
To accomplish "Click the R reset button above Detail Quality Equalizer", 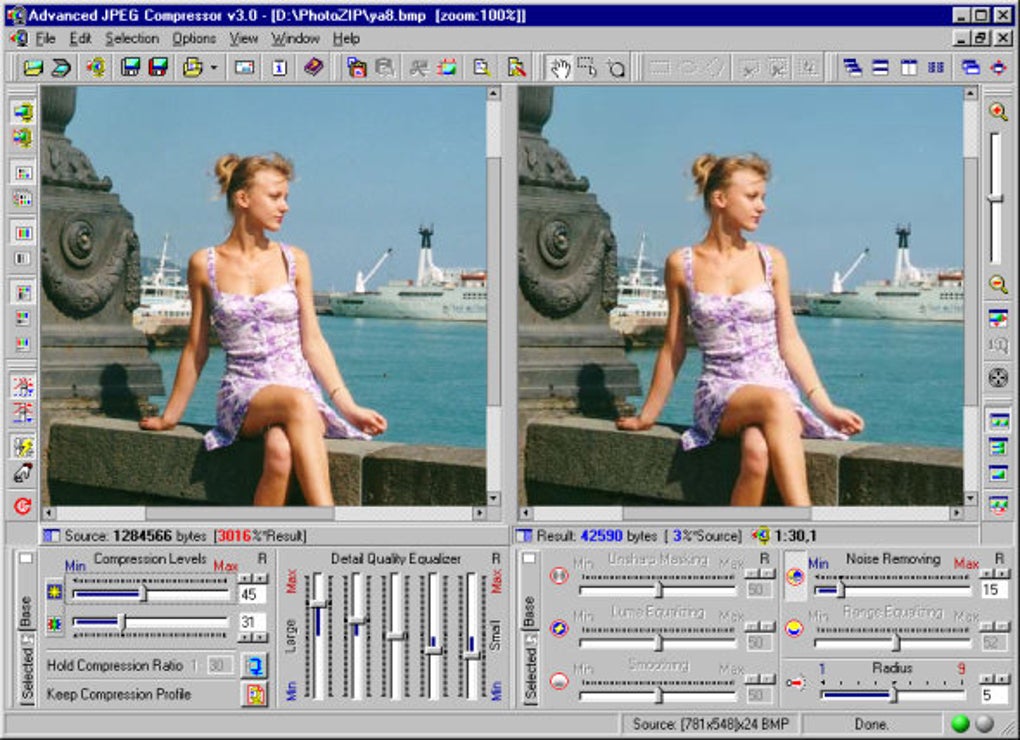I will pyautogui.click(x=495, y=558).
